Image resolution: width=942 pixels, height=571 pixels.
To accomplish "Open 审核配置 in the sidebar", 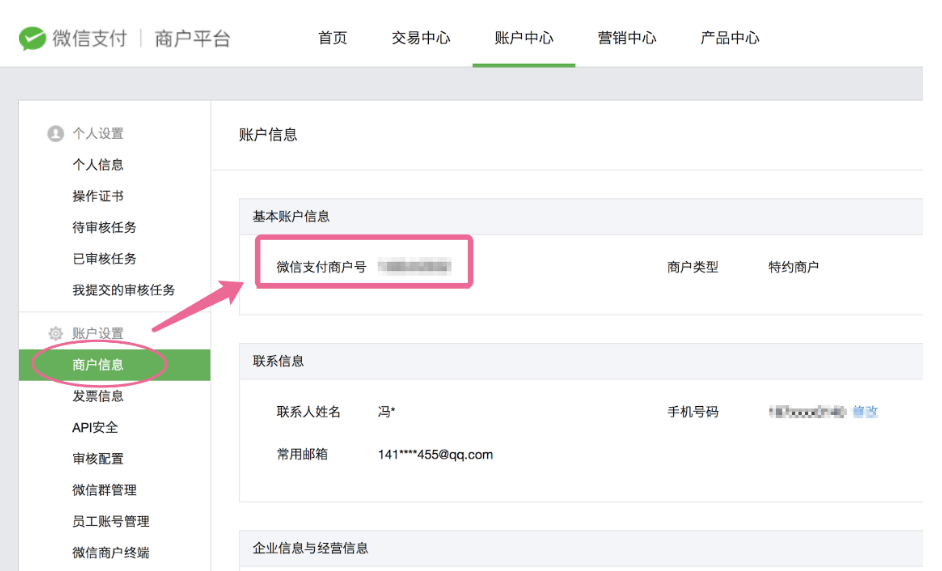I will 98,459.
